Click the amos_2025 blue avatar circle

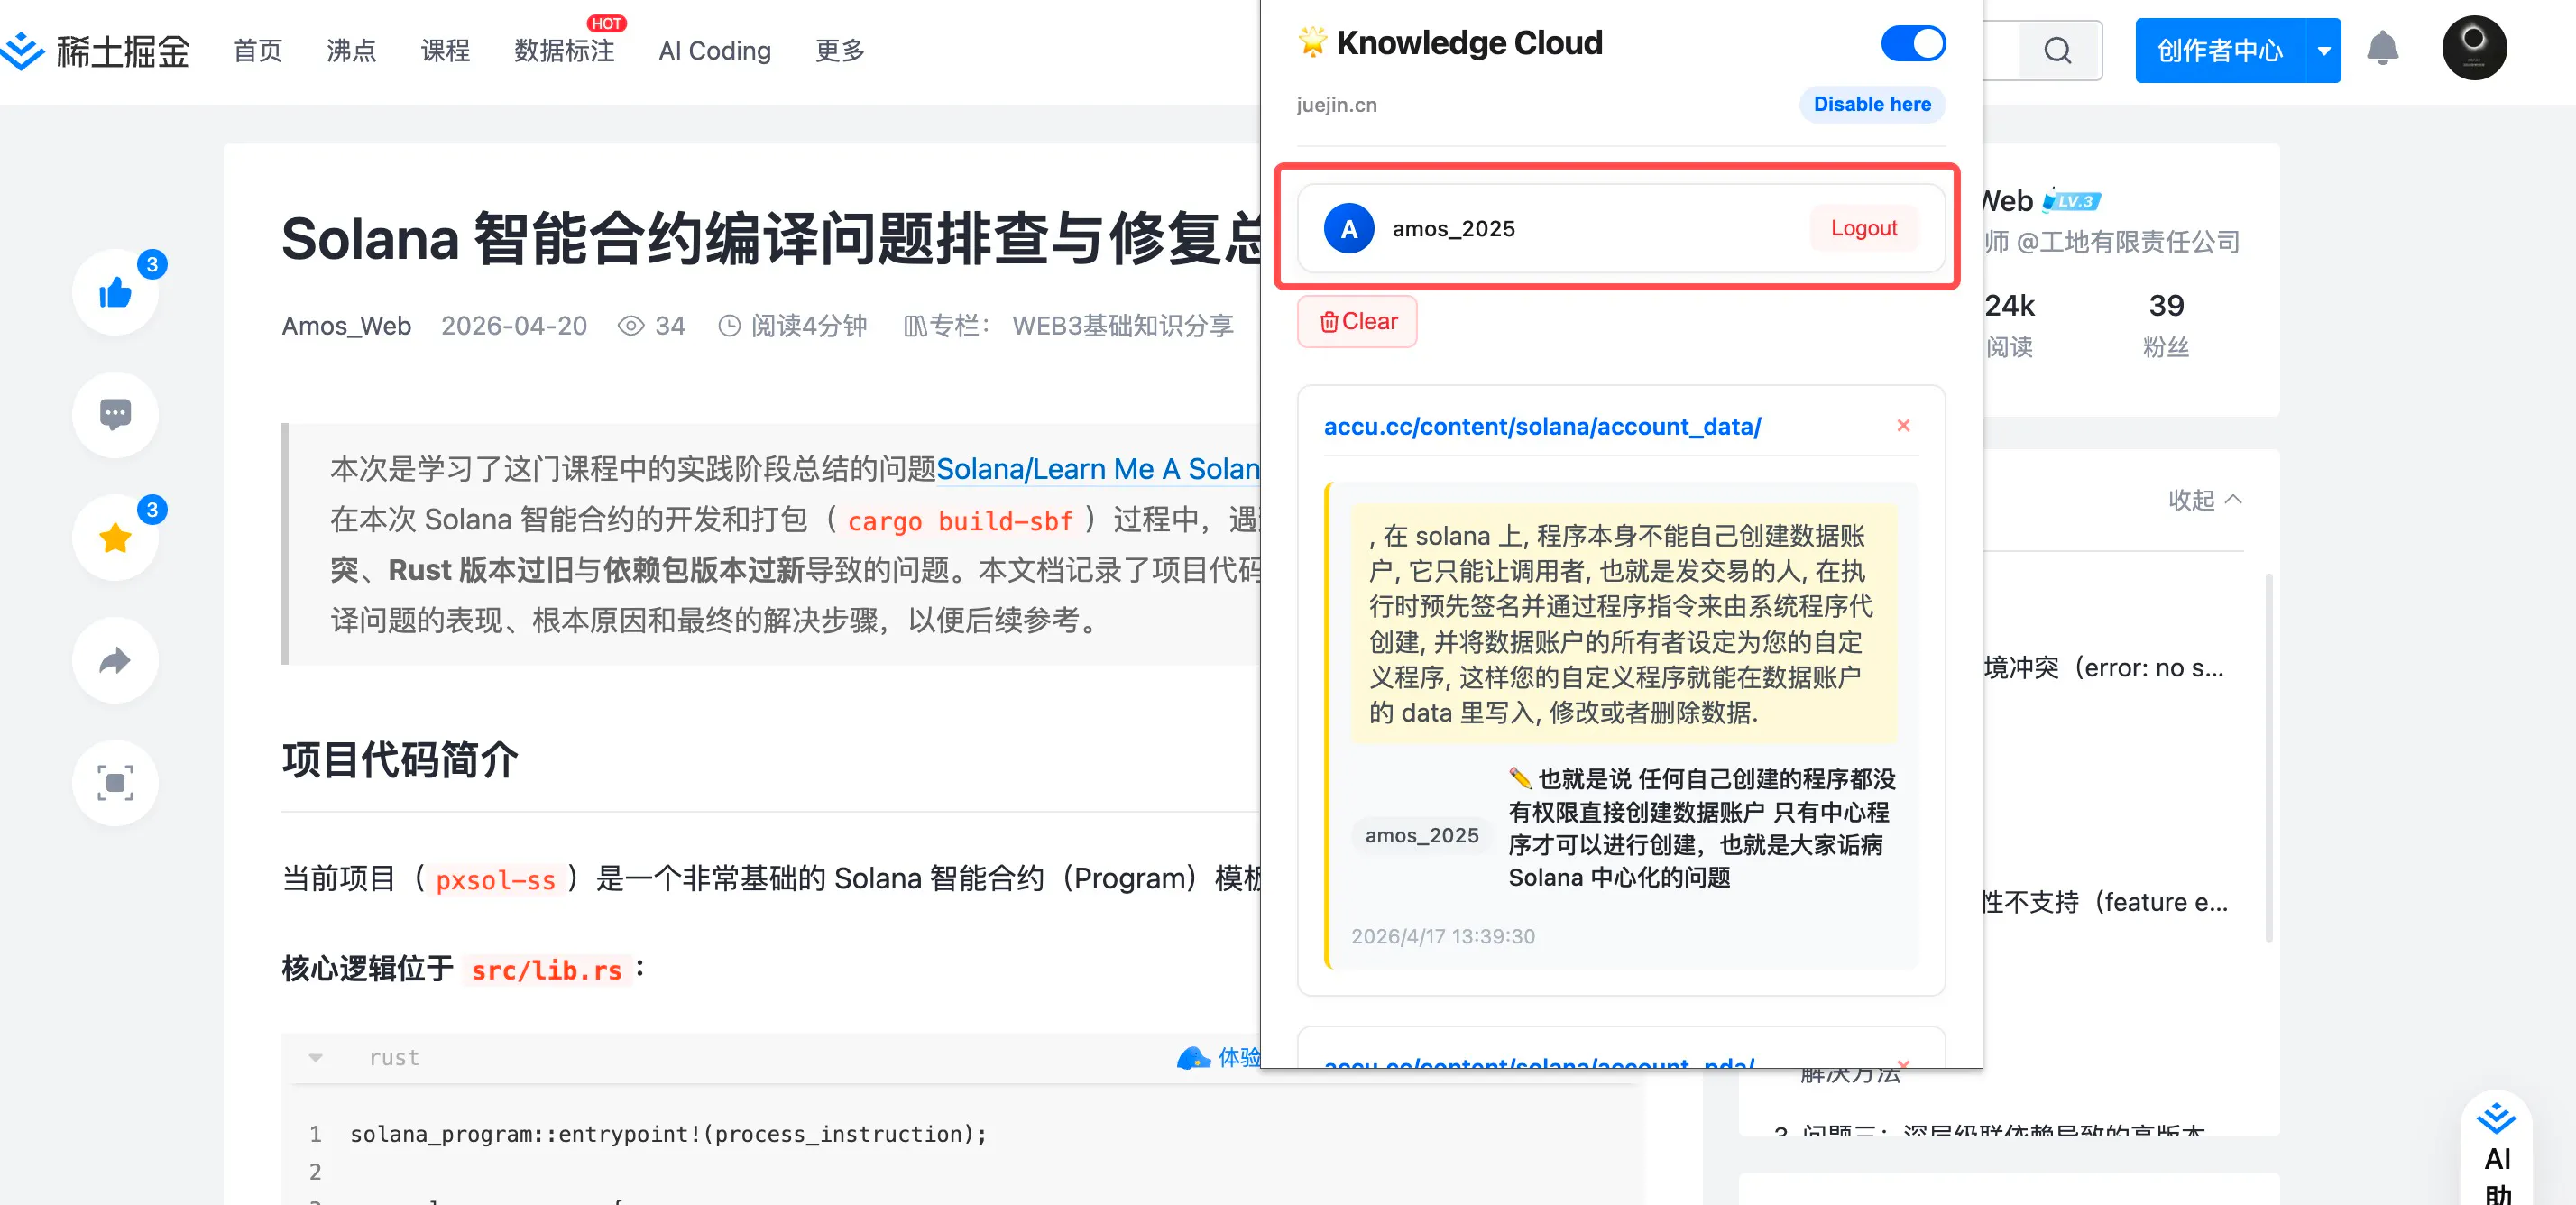pos(1349,228)
